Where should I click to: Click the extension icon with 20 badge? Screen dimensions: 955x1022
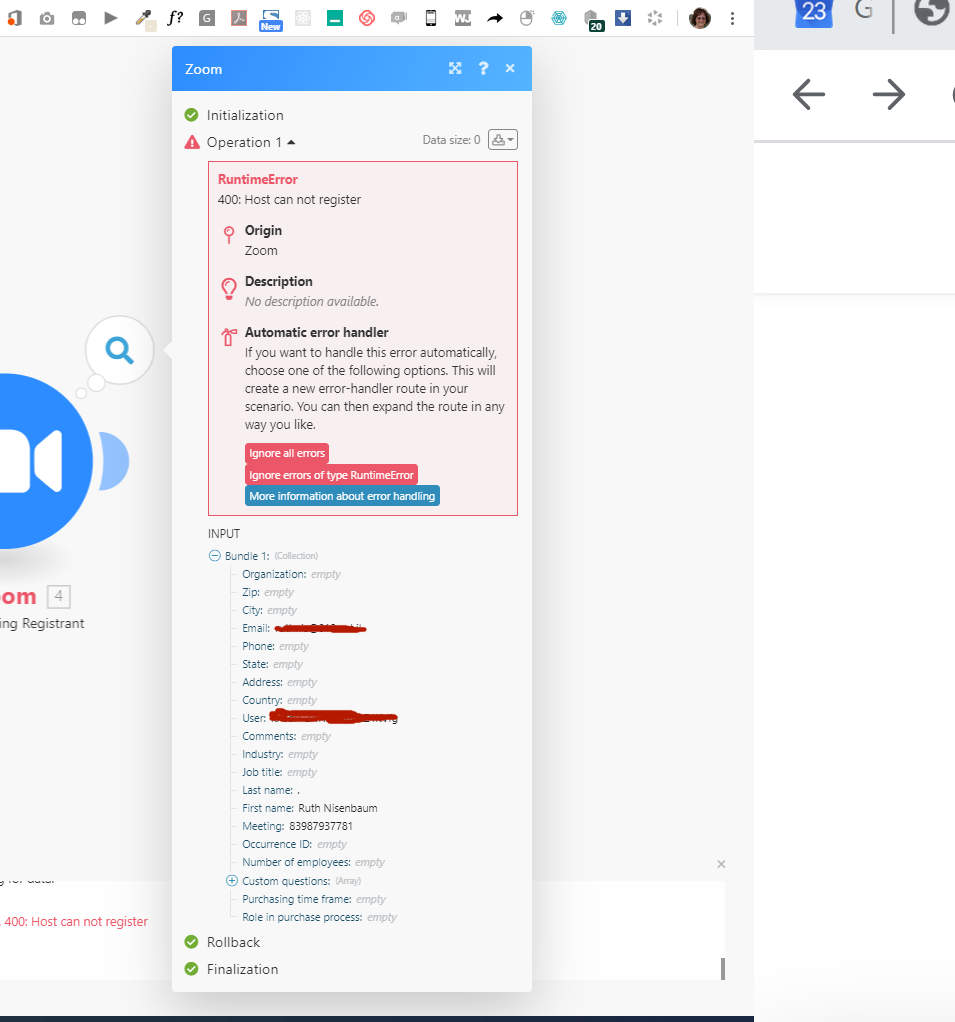593,20
